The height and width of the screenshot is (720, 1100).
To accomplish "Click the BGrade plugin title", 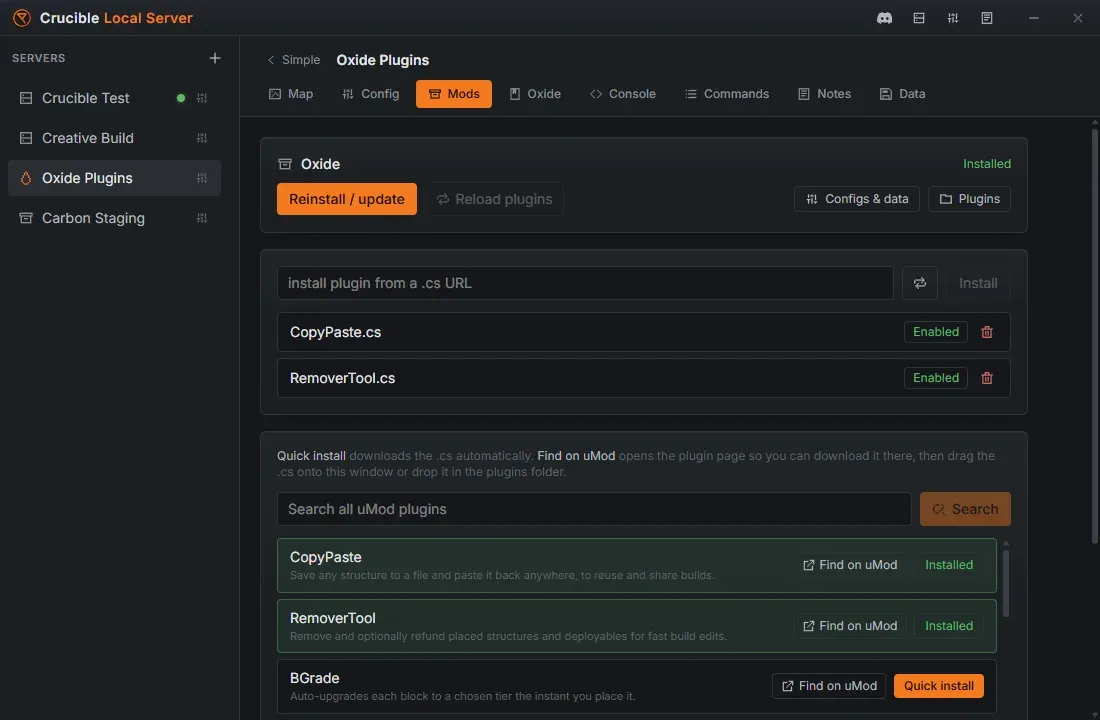I will coord(314,679).
